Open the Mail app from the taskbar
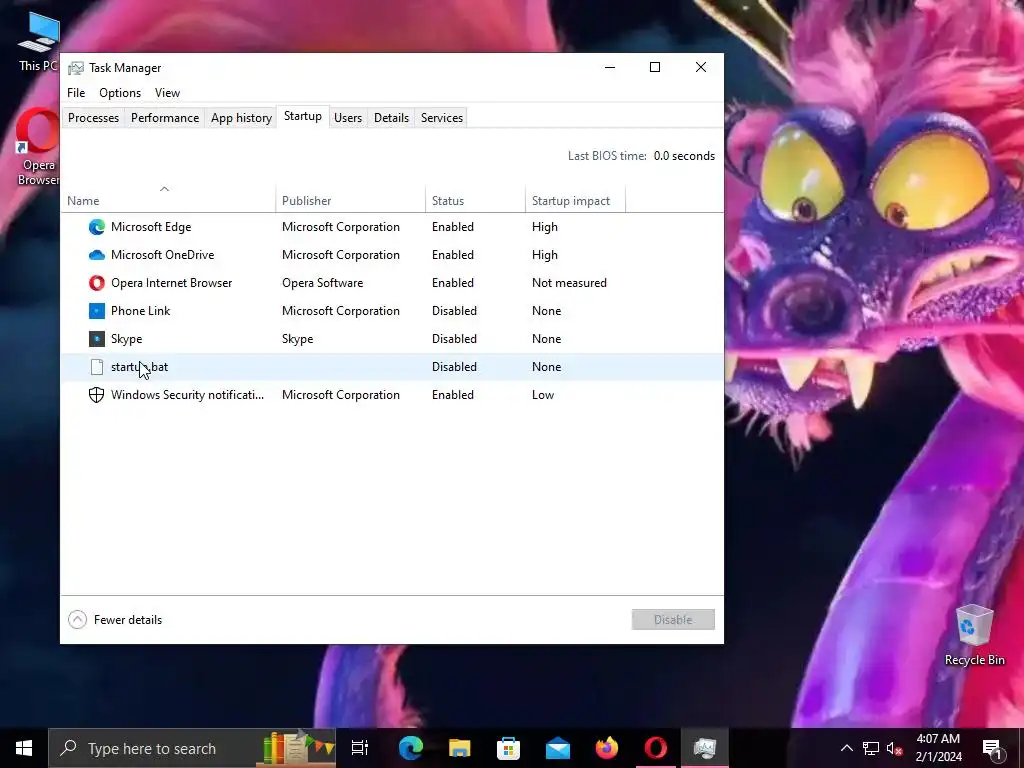This screenshot has height=768, width=1024. (x=558, y=748)
